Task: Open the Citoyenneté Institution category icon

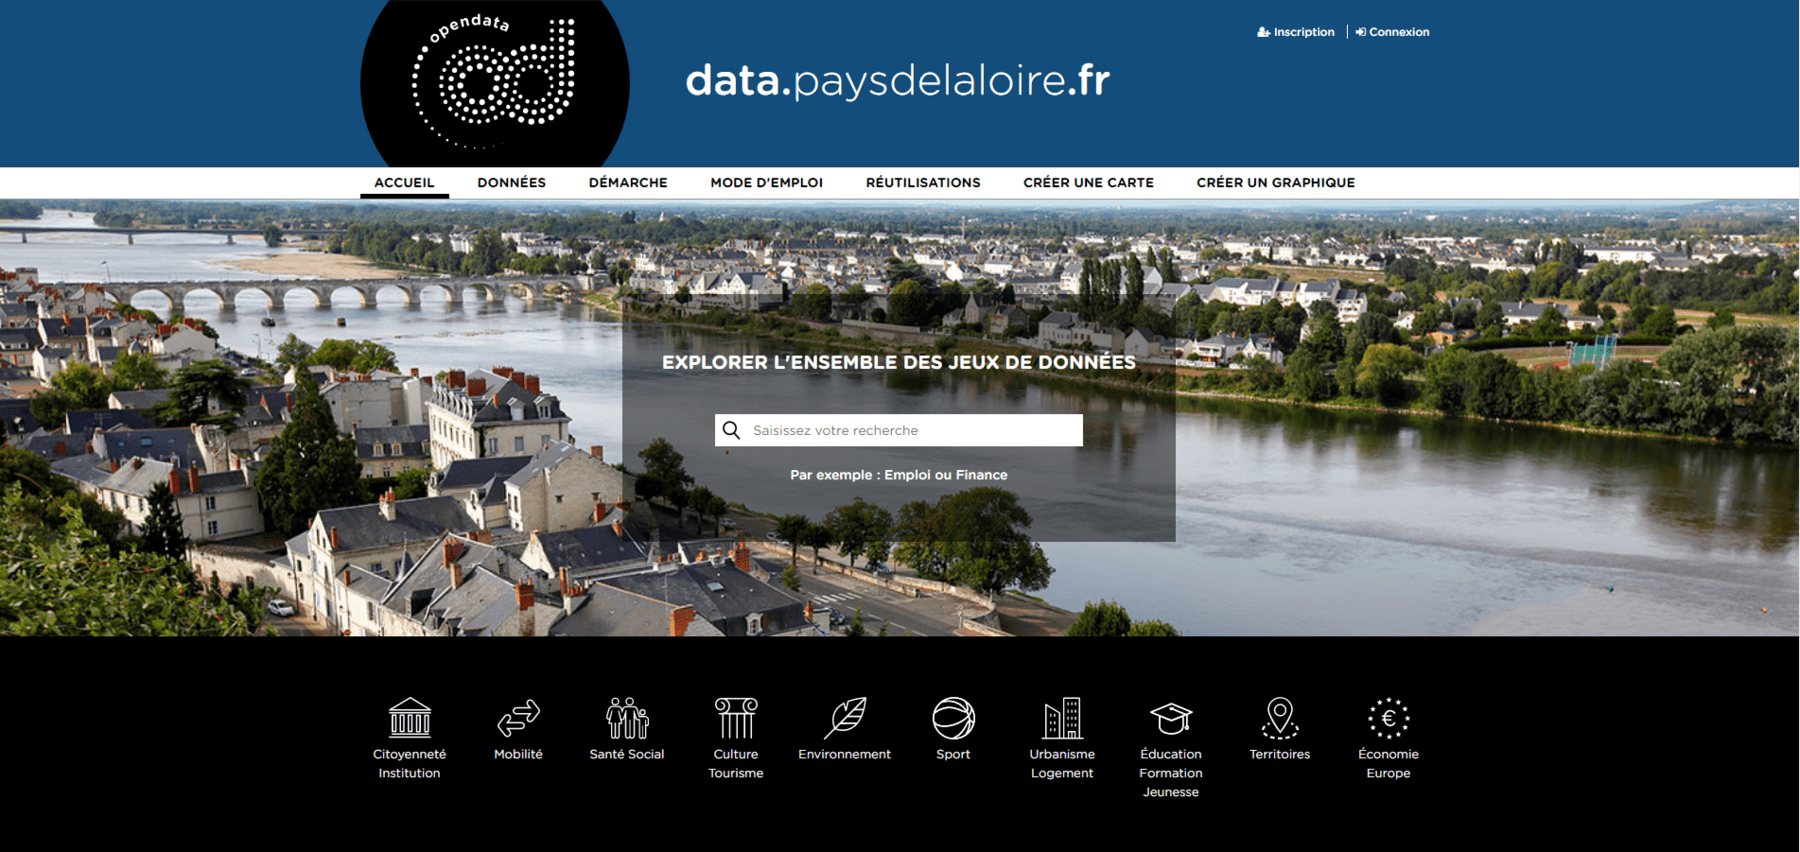Action: [410, 718]
